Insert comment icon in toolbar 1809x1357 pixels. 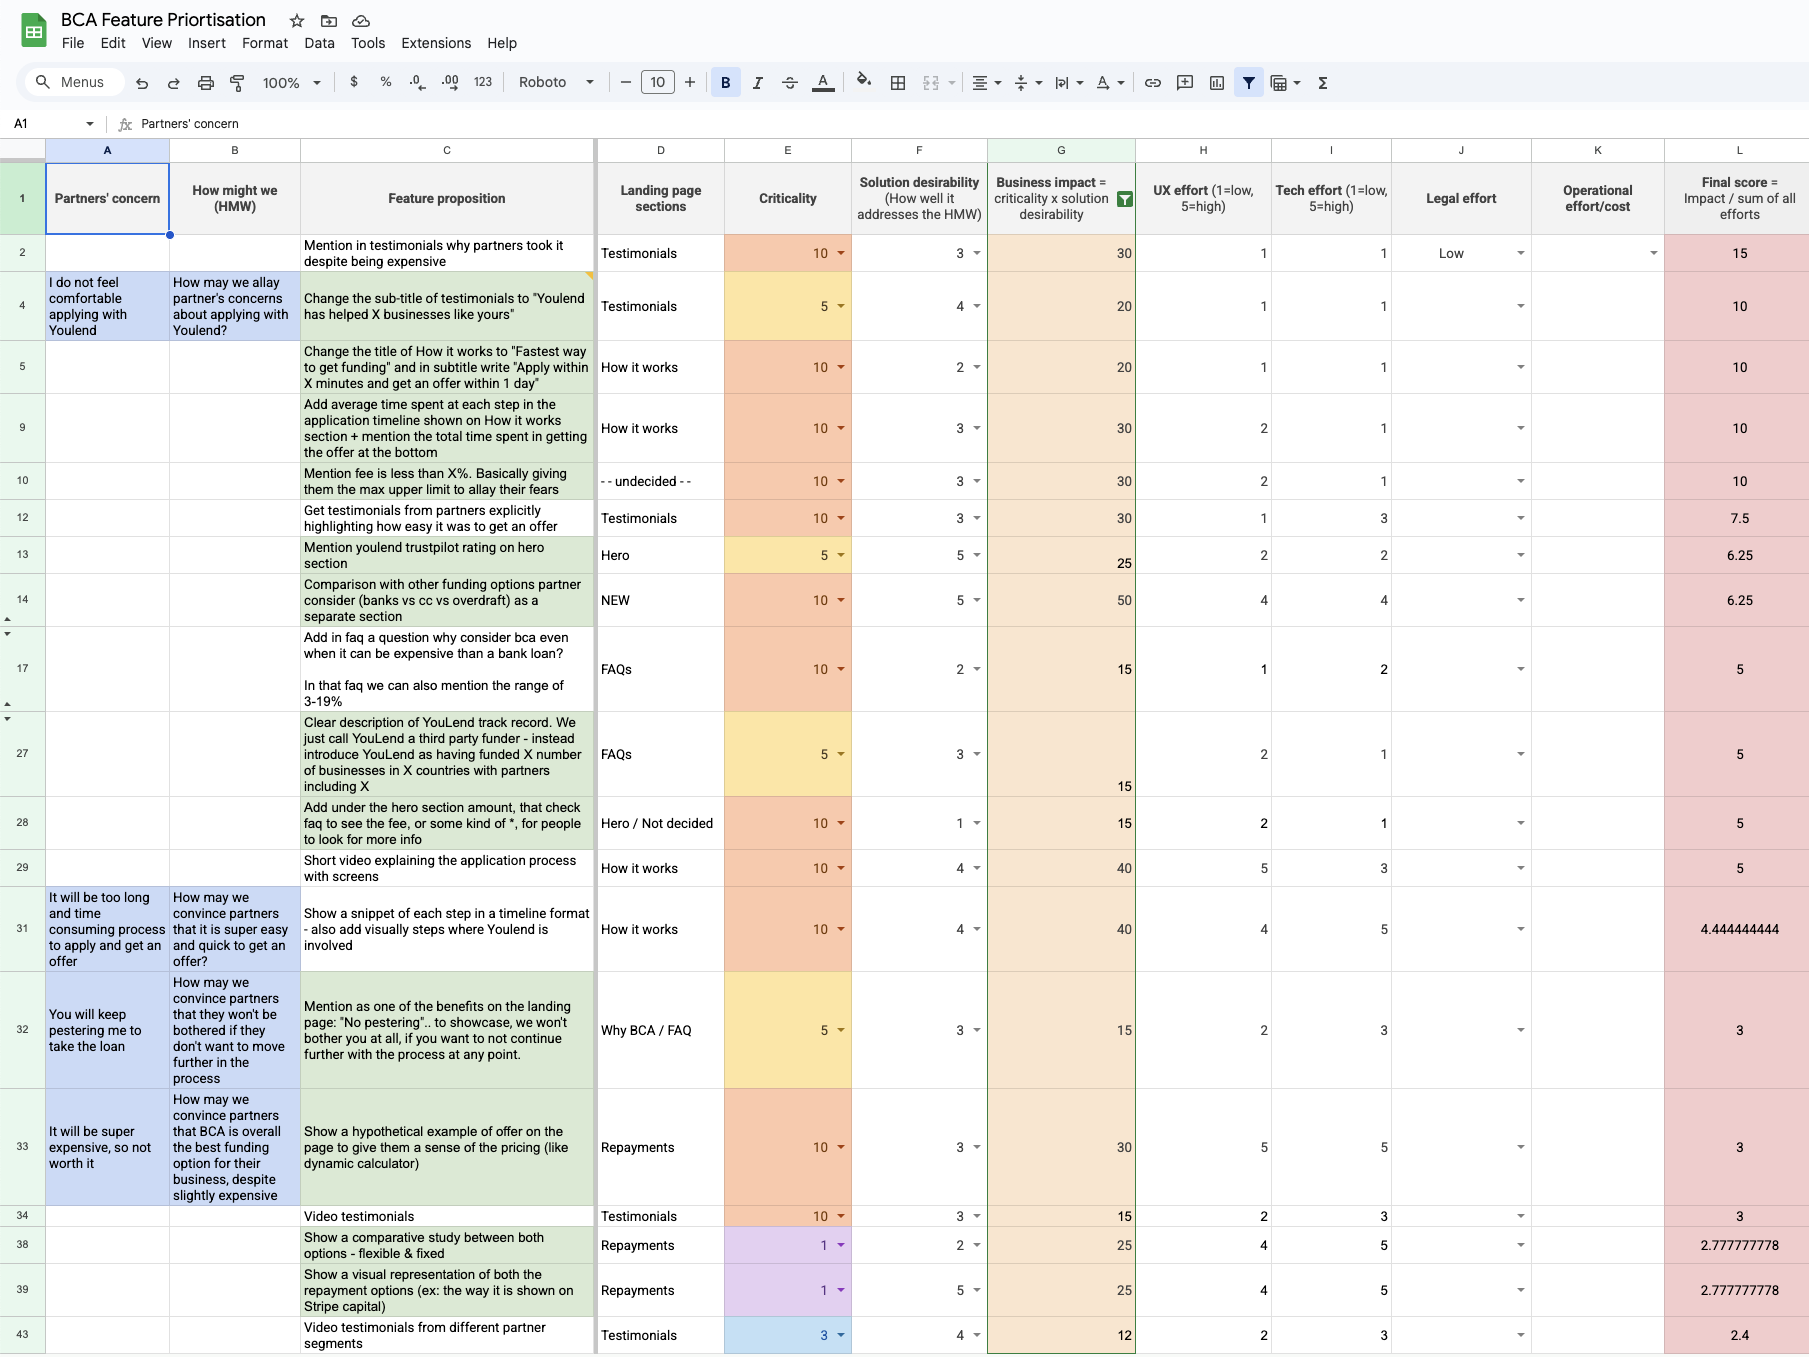point(1185,83)
